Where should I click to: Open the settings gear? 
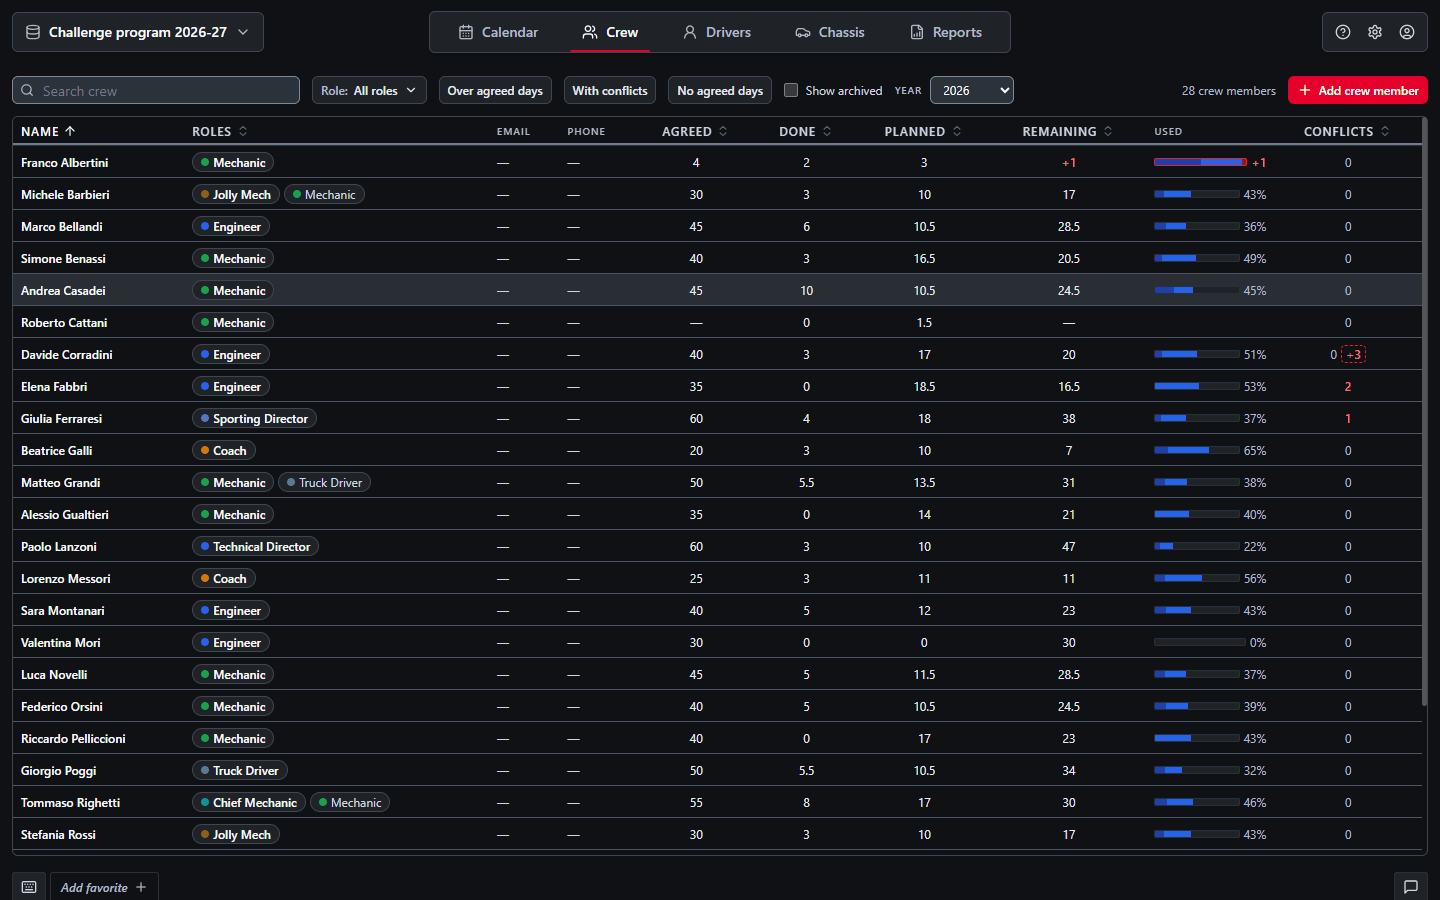tap(1375, 32)
